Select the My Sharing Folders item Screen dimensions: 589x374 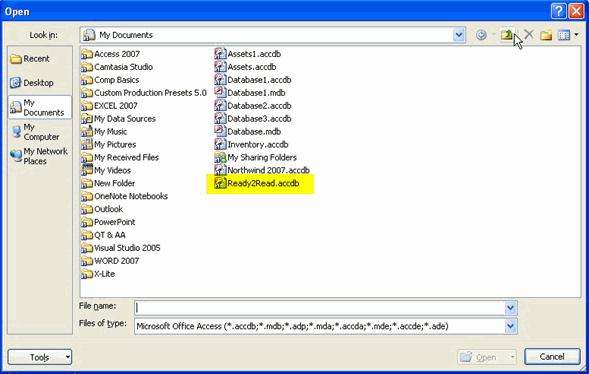(x=255, y=157)
